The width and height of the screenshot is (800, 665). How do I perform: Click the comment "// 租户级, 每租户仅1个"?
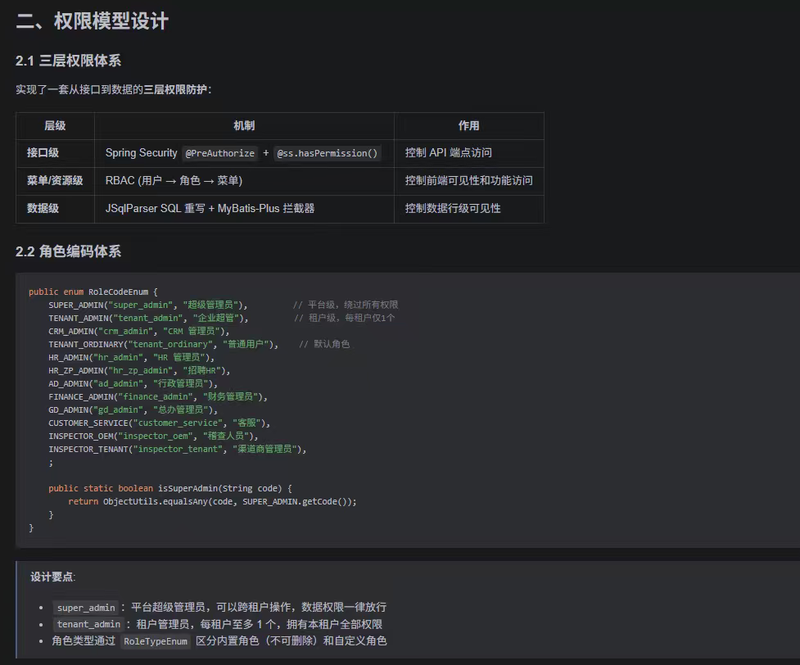pos(344,318)
